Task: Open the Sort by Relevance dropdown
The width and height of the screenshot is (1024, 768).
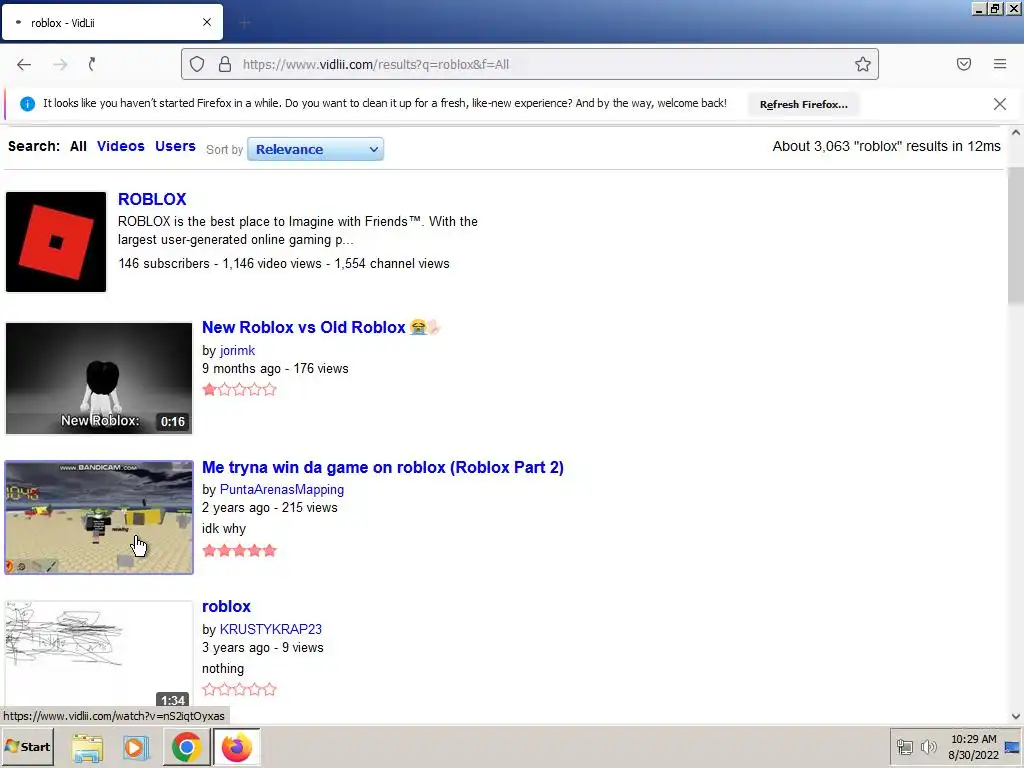Action: coord(315,150)
